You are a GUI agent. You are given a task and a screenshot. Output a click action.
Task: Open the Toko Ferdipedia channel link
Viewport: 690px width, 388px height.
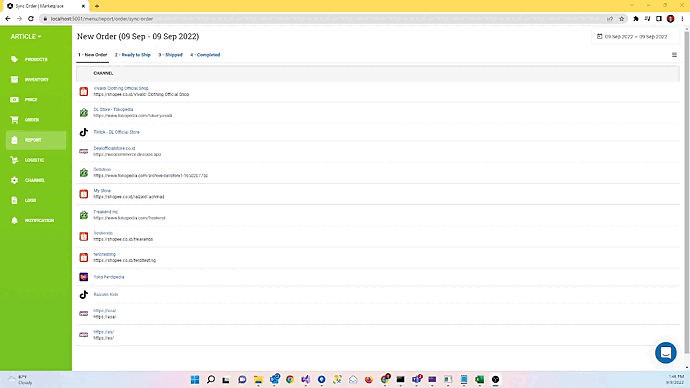109,277
